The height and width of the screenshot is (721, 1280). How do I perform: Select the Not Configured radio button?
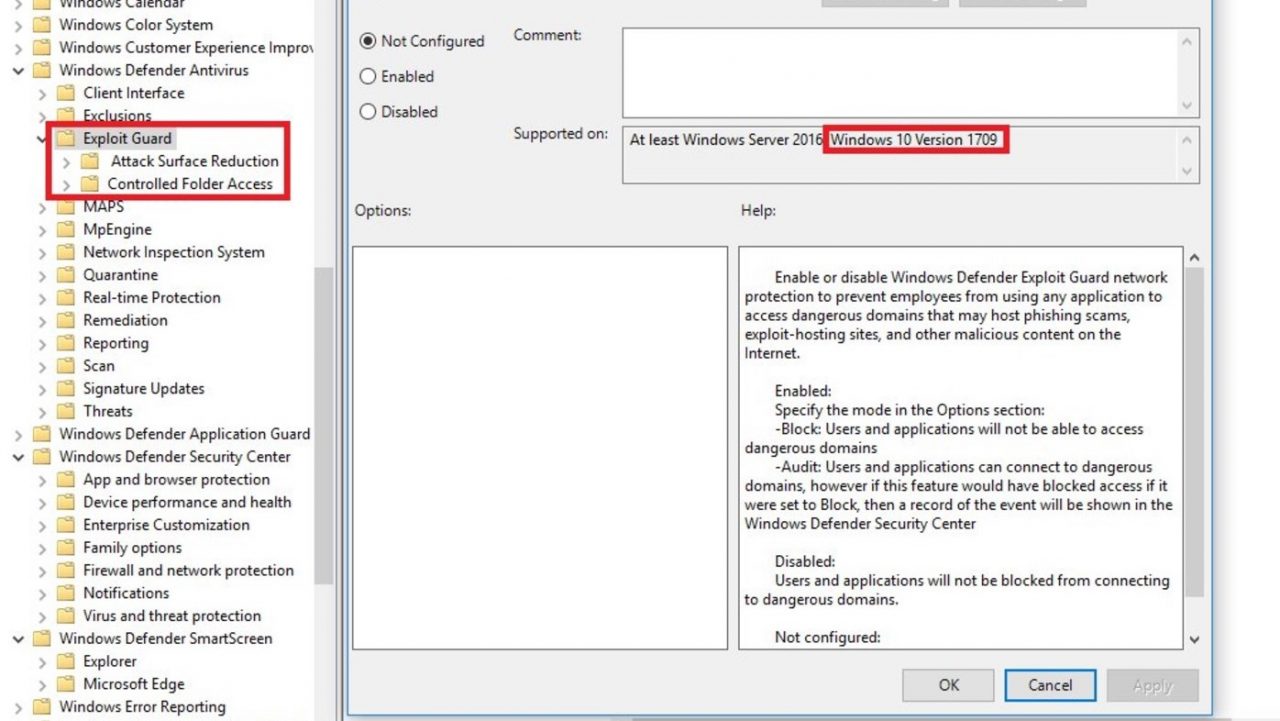click(x=368, y=41)
